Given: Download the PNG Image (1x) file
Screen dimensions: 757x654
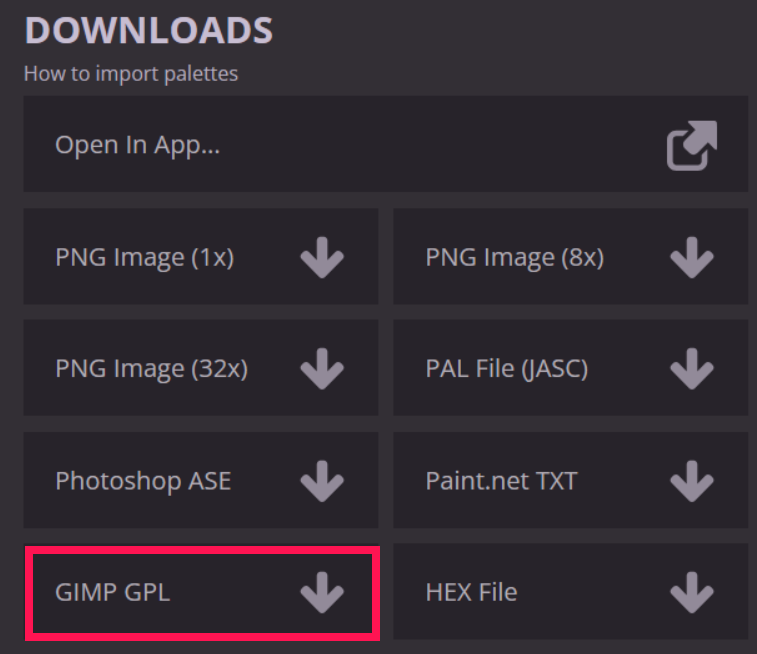Looking at the screenshot, I should pos(201,256).
